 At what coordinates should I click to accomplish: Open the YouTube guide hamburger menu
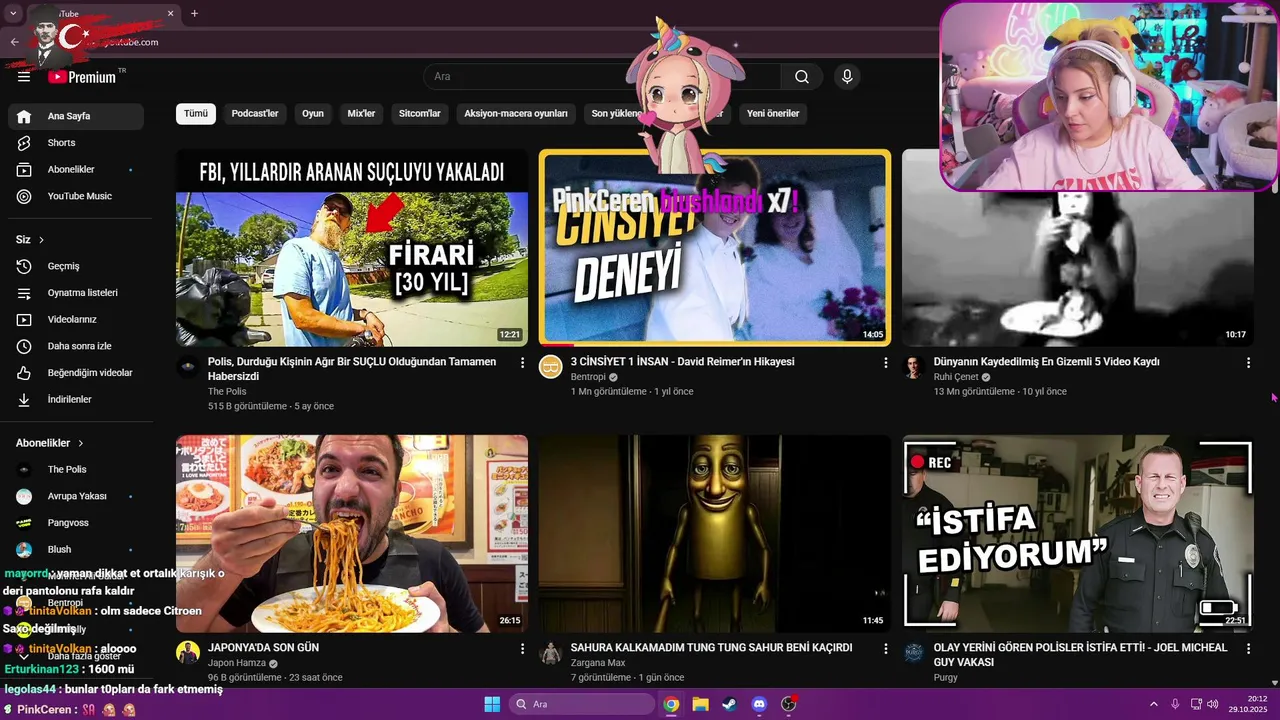tap(24, 77)
